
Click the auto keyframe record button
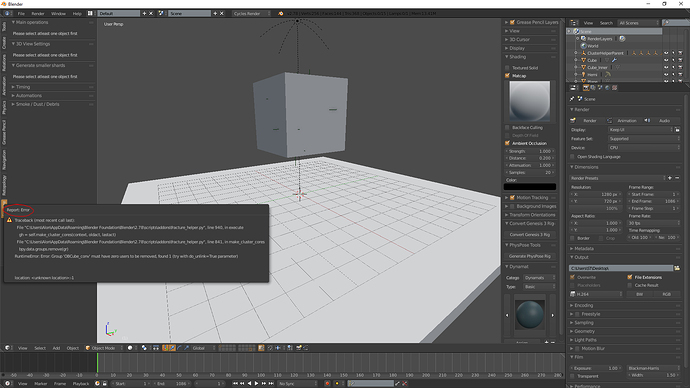[327, 384]
